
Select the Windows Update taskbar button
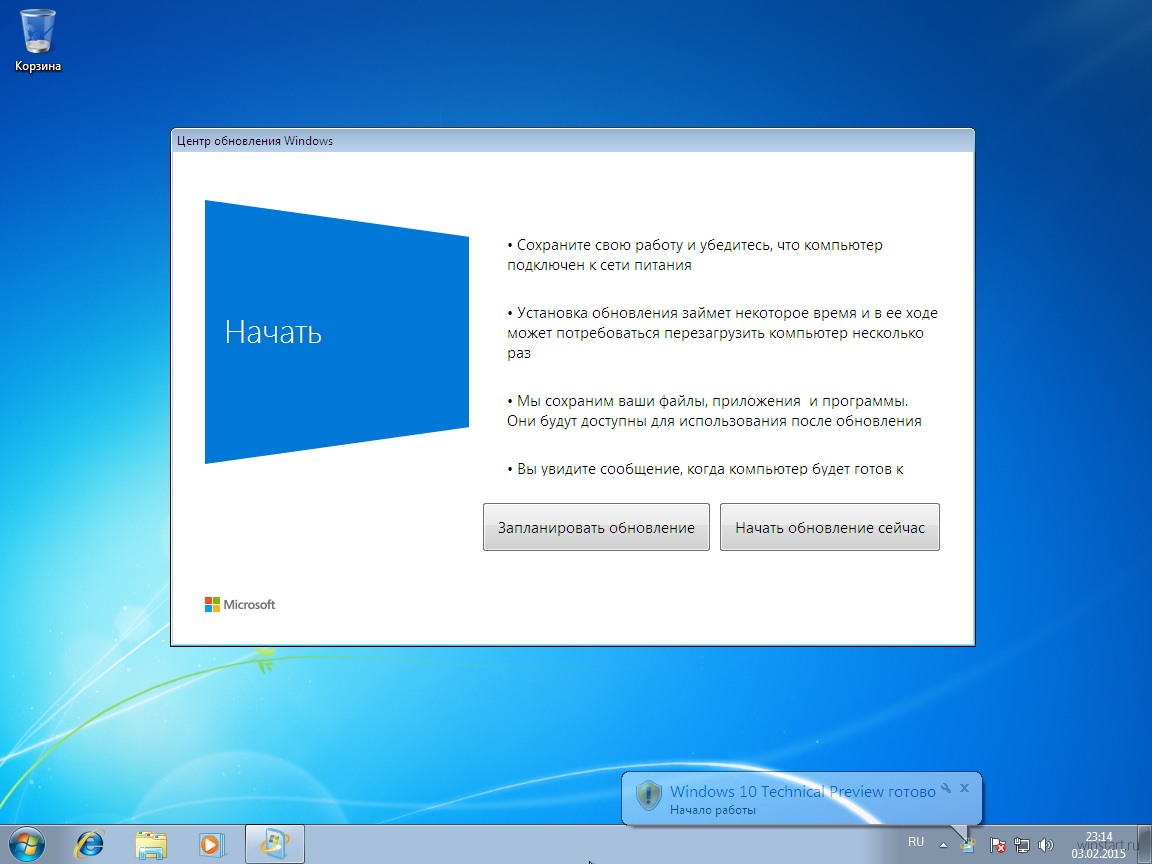point(274,844)
